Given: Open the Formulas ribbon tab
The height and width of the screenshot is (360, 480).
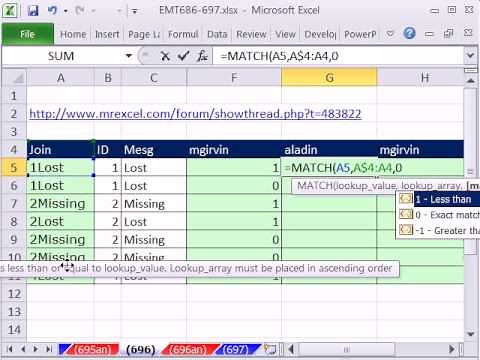Looking at the screenshot, I should click(x=183, y=34).
